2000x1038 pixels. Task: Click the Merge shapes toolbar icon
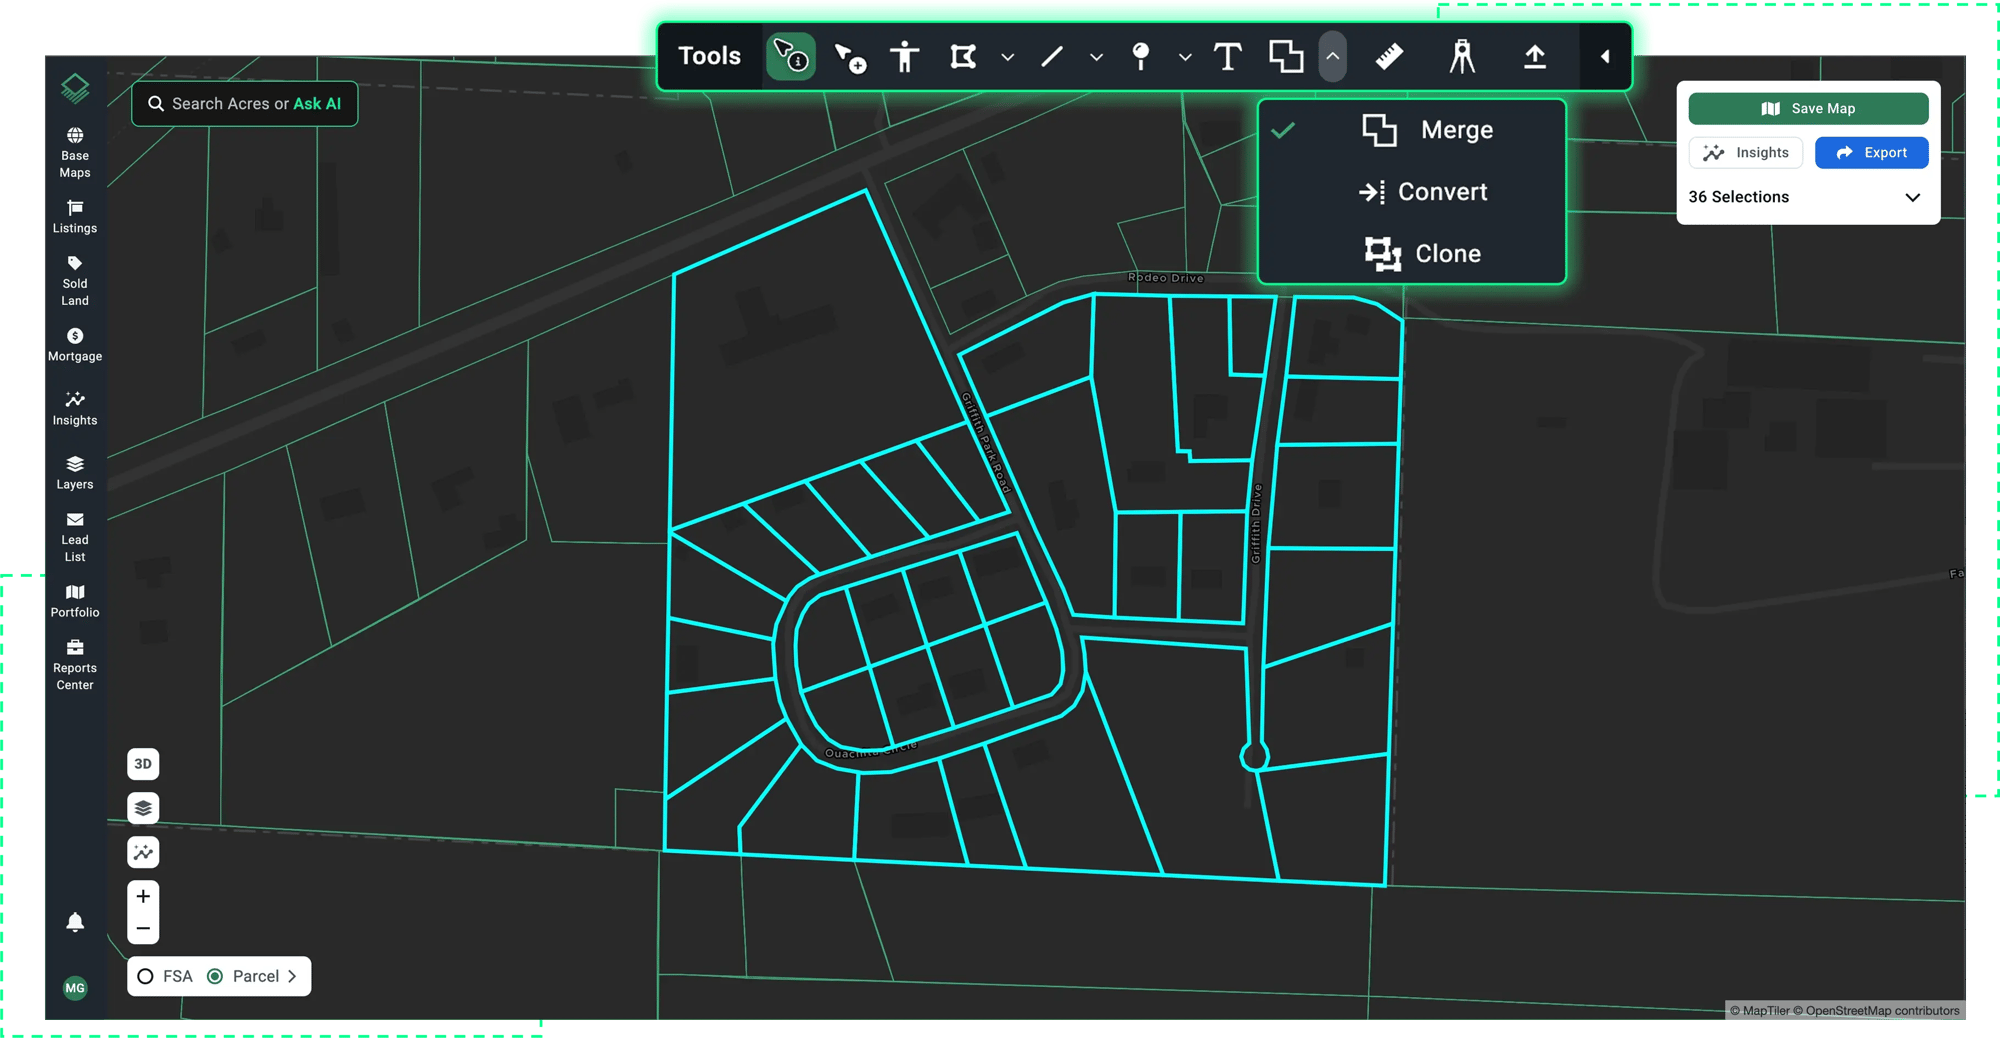[1286, 57]
